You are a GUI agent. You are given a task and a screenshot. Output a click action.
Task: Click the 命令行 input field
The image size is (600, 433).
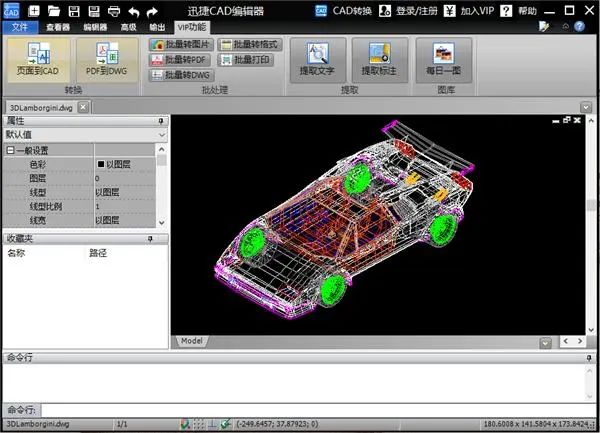click(318, 410)
